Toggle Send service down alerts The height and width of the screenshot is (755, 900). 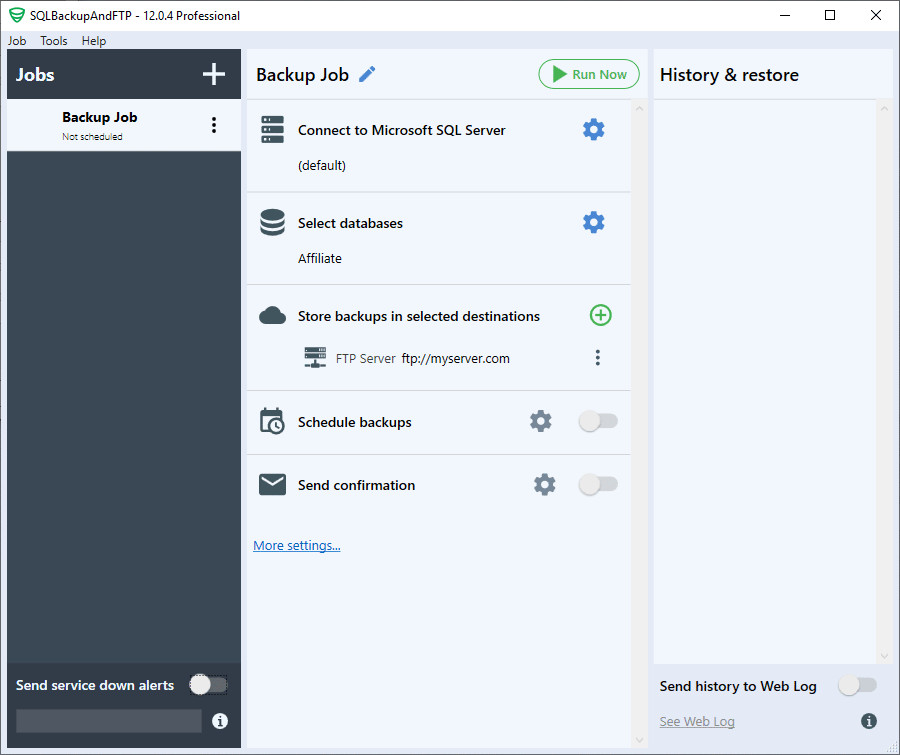[208, 684]
